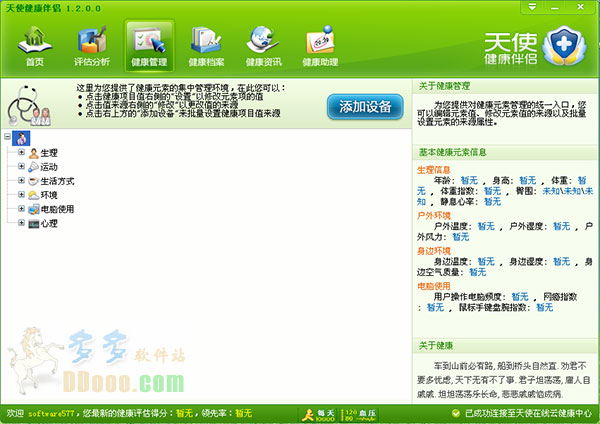Click the 运动 shuttlecock icon
Viewport: 600px width, 424px height.
[34, 167]
